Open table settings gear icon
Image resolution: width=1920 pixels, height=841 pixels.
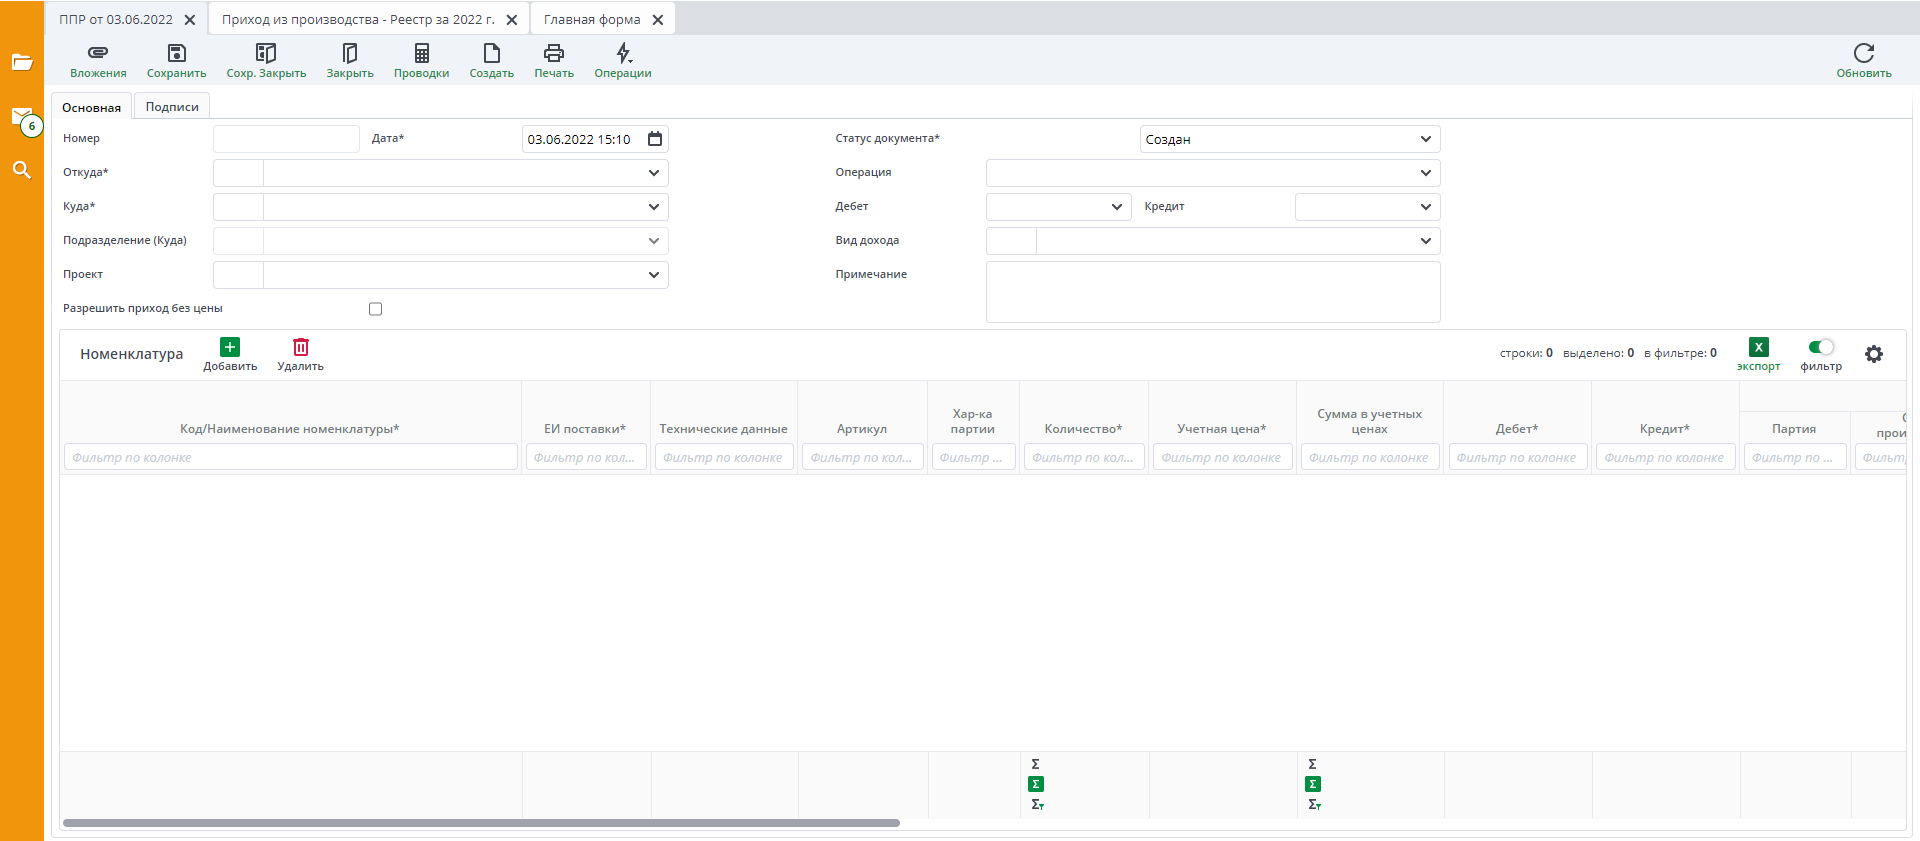click(1873, 354)
